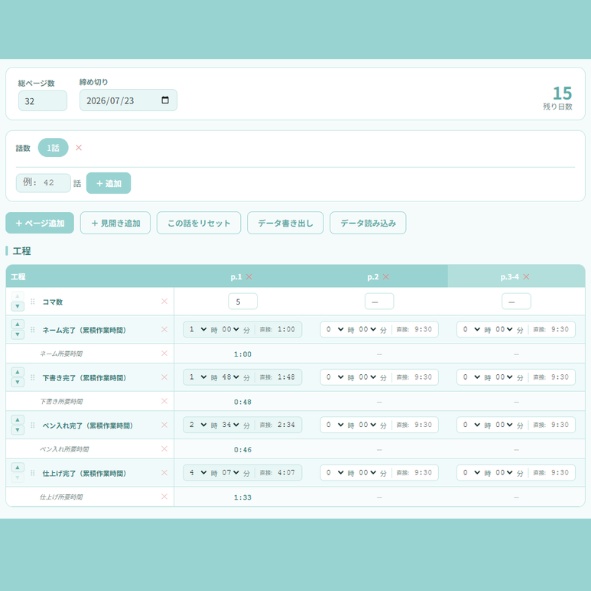This screenshot has height=591, width=591.
Task: Click the この話をリセット button
Action: [x=199, y=223]
